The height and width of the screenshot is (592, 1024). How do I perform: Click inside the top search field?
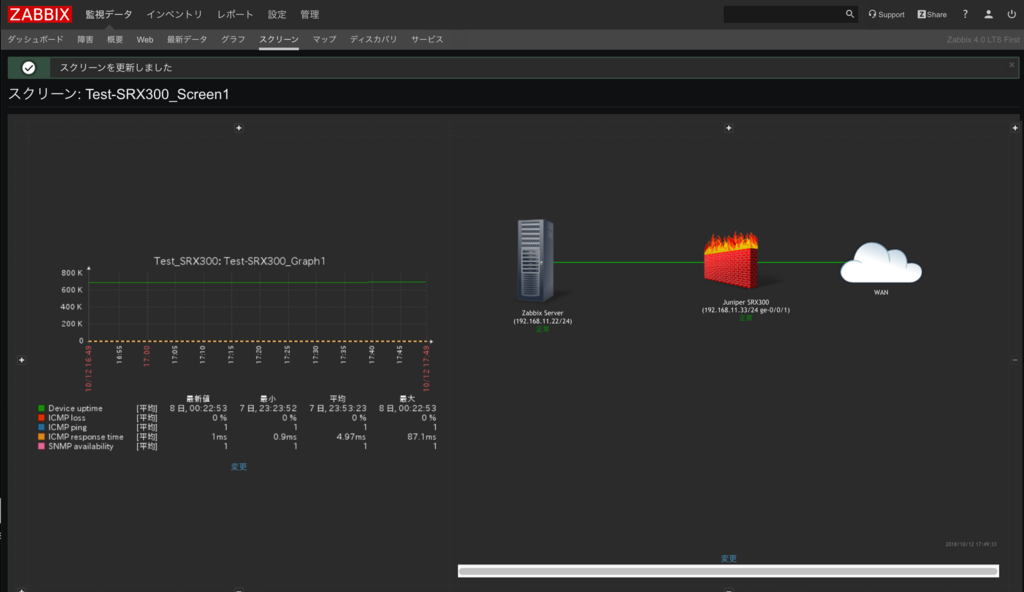[x=784, y=14]
